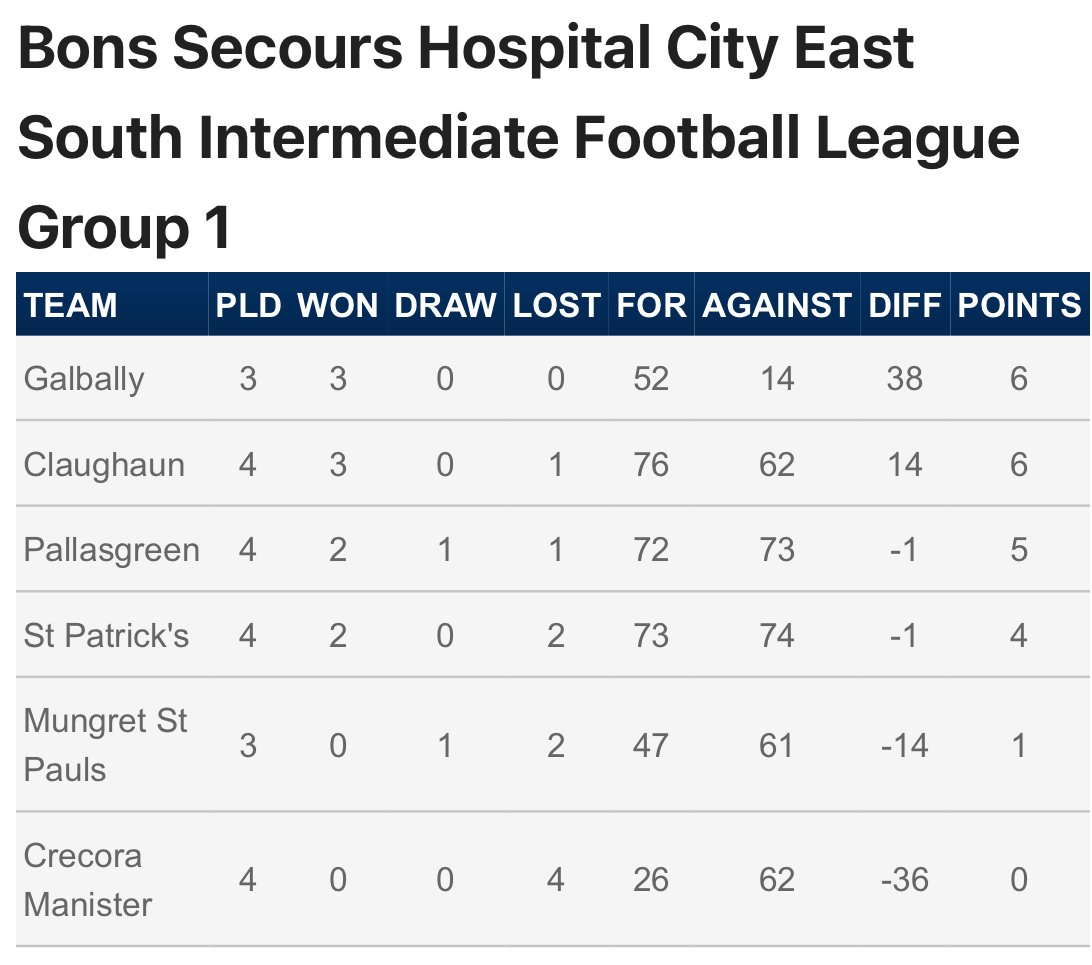This screenshot has width=1092, height=965.
Task: Click the page title heading
Action: tap(518, 136)
